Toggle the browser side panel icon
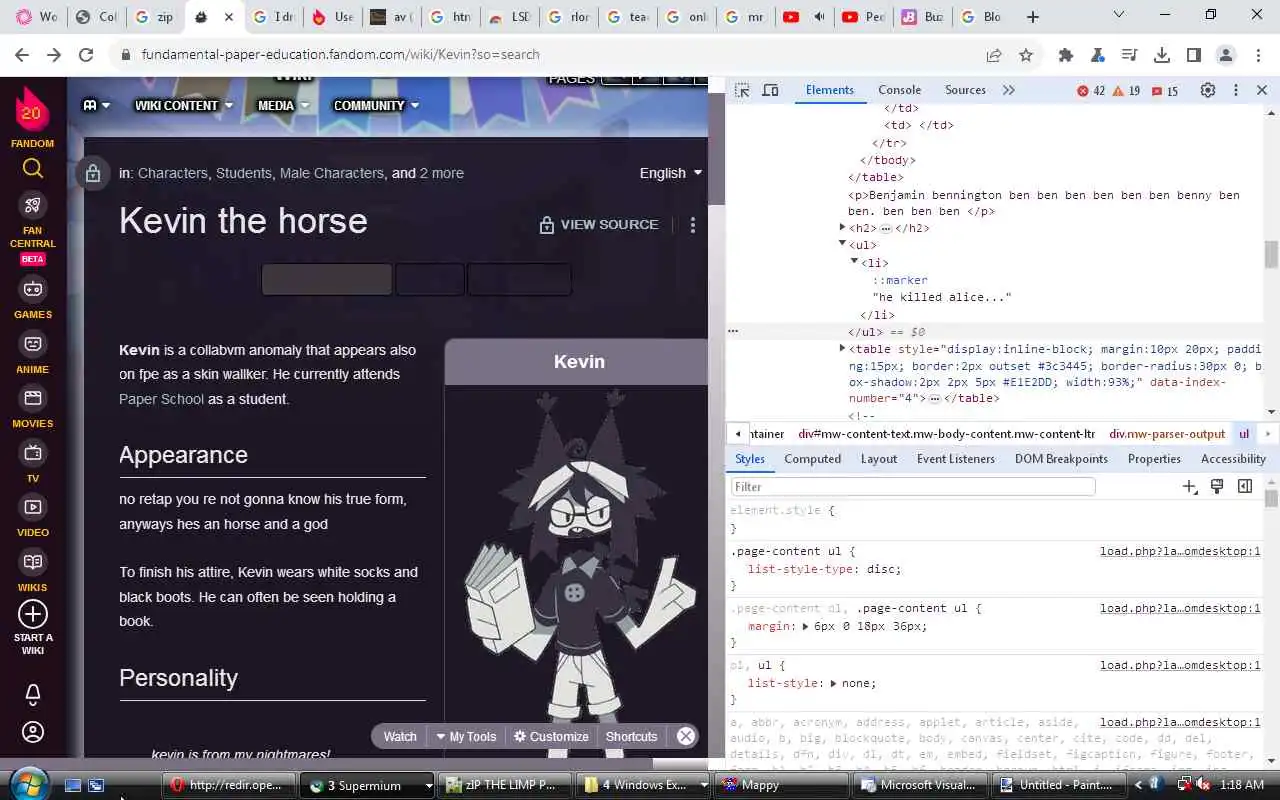This screenshot has width=1280, height=800. pyautogui.click(x=1194, y=55)
